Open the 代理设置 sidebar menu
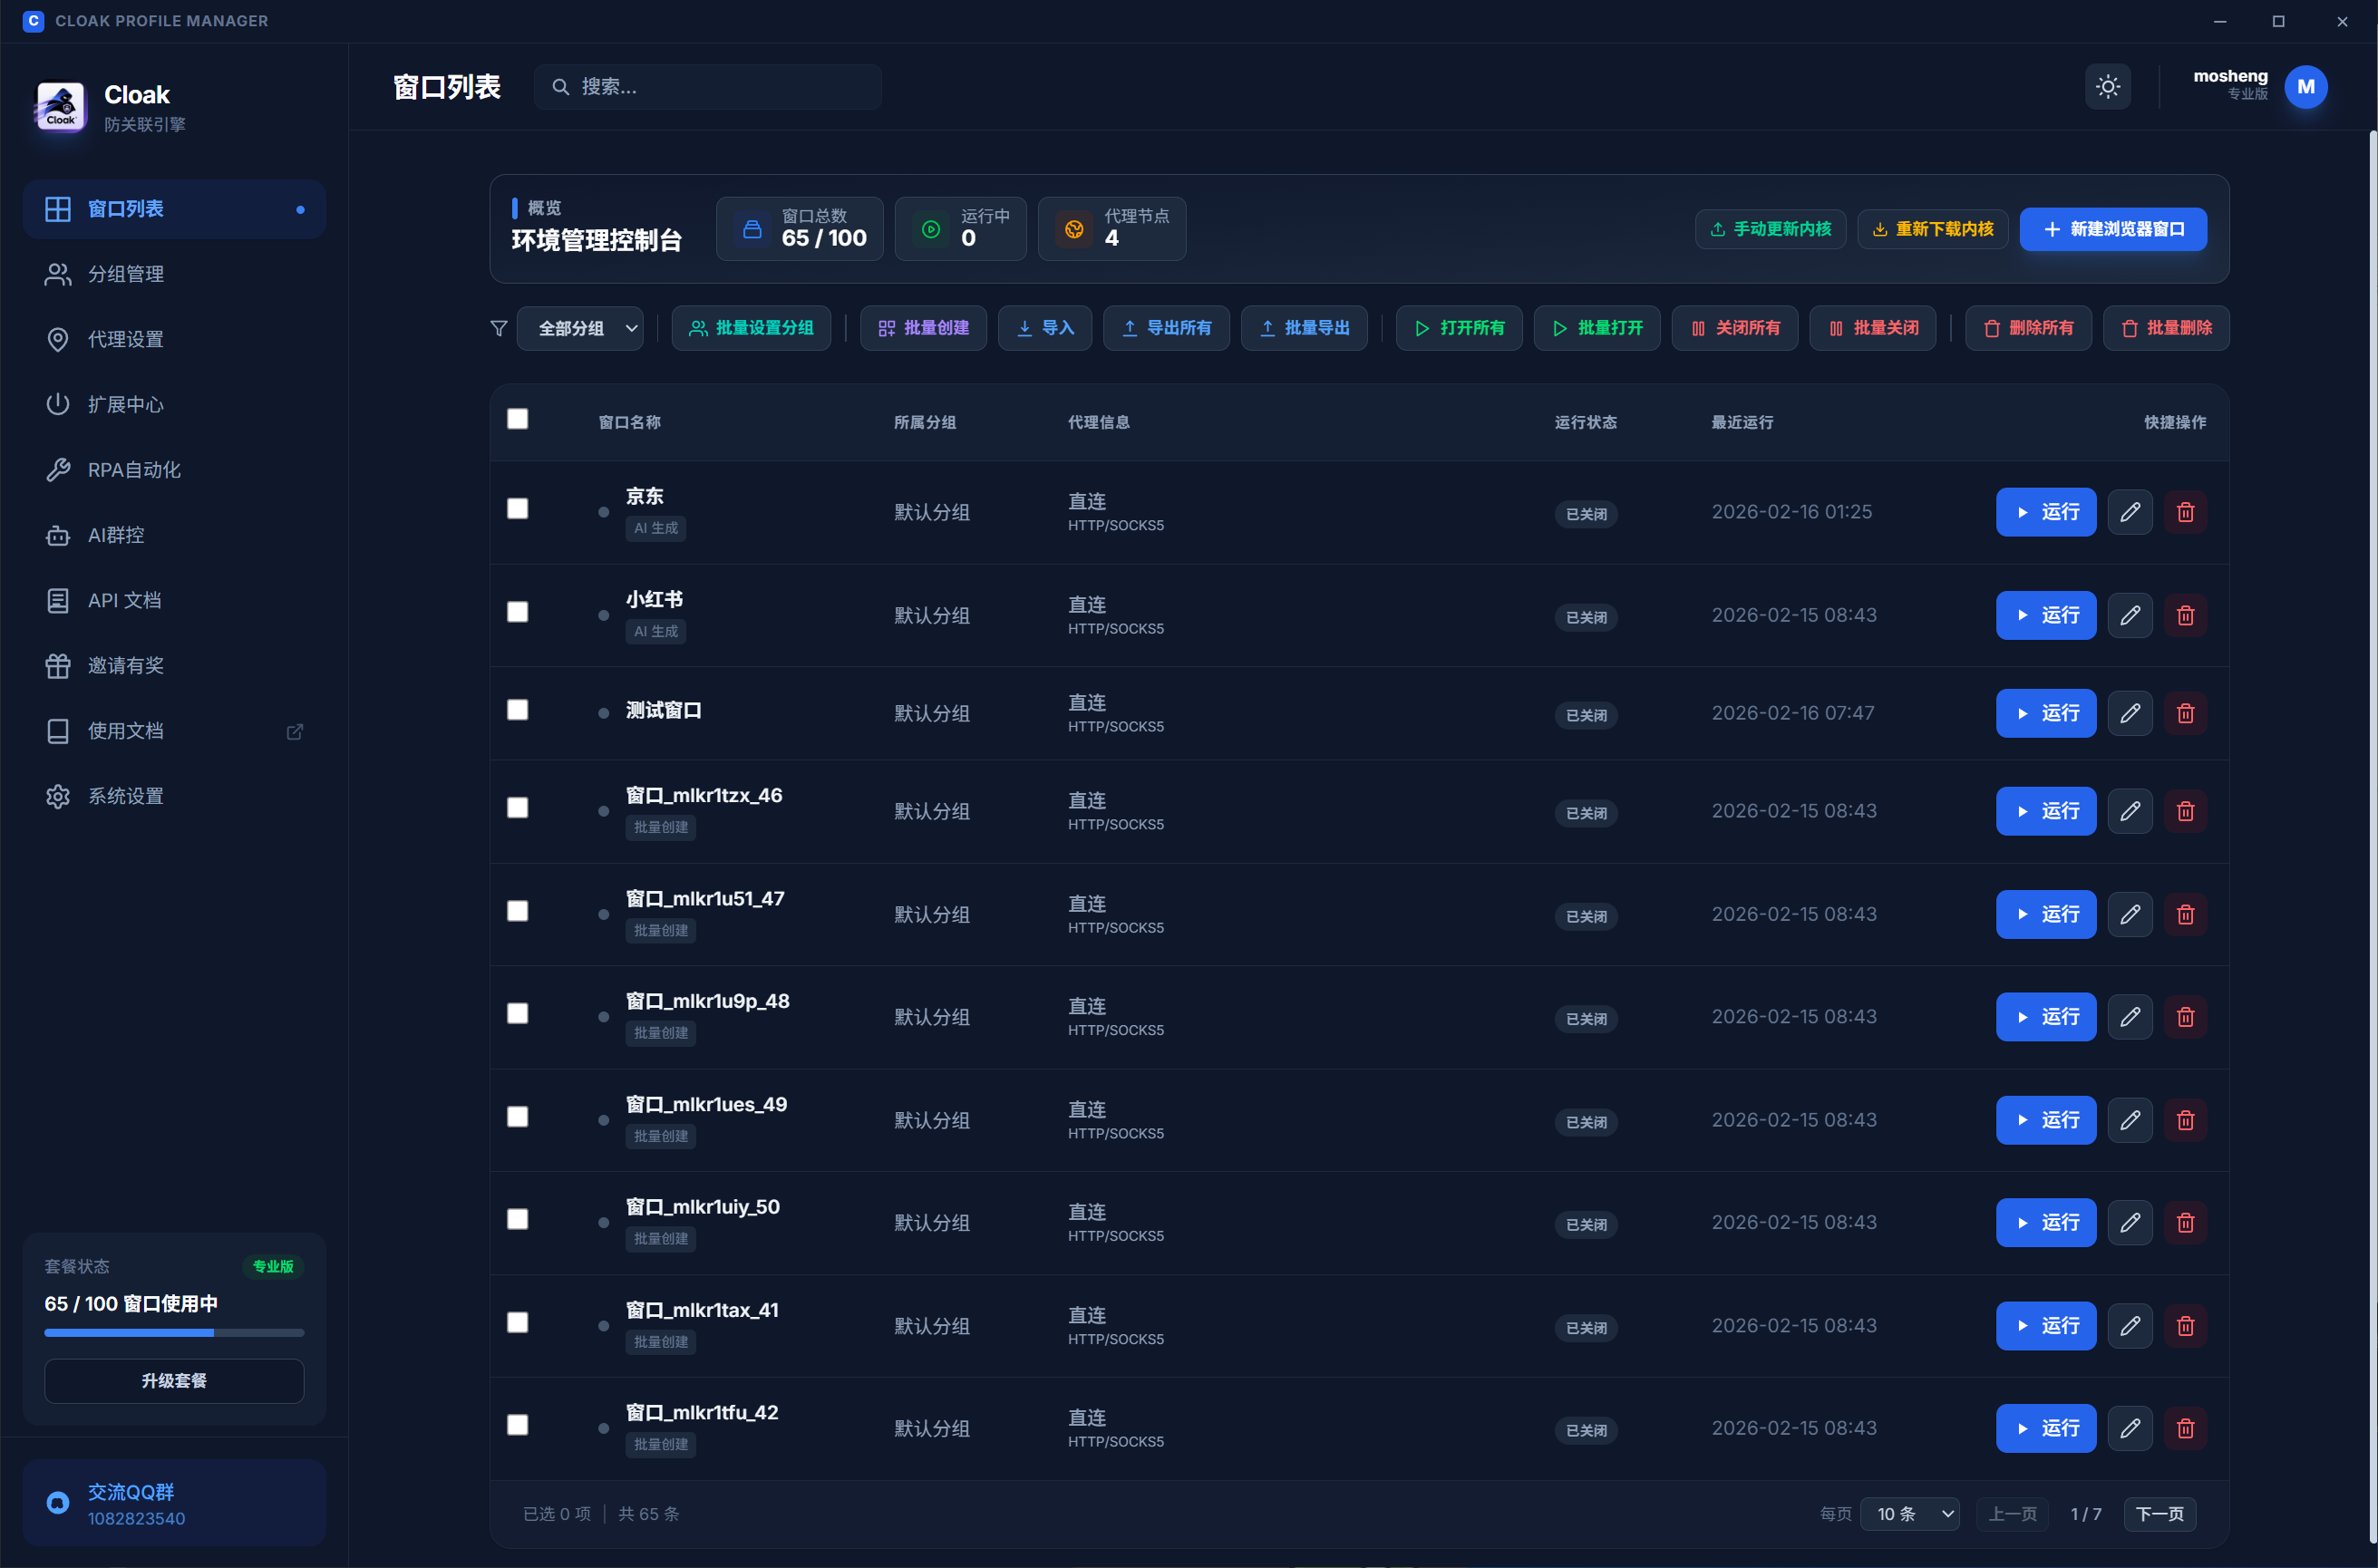 click(126, 339)
